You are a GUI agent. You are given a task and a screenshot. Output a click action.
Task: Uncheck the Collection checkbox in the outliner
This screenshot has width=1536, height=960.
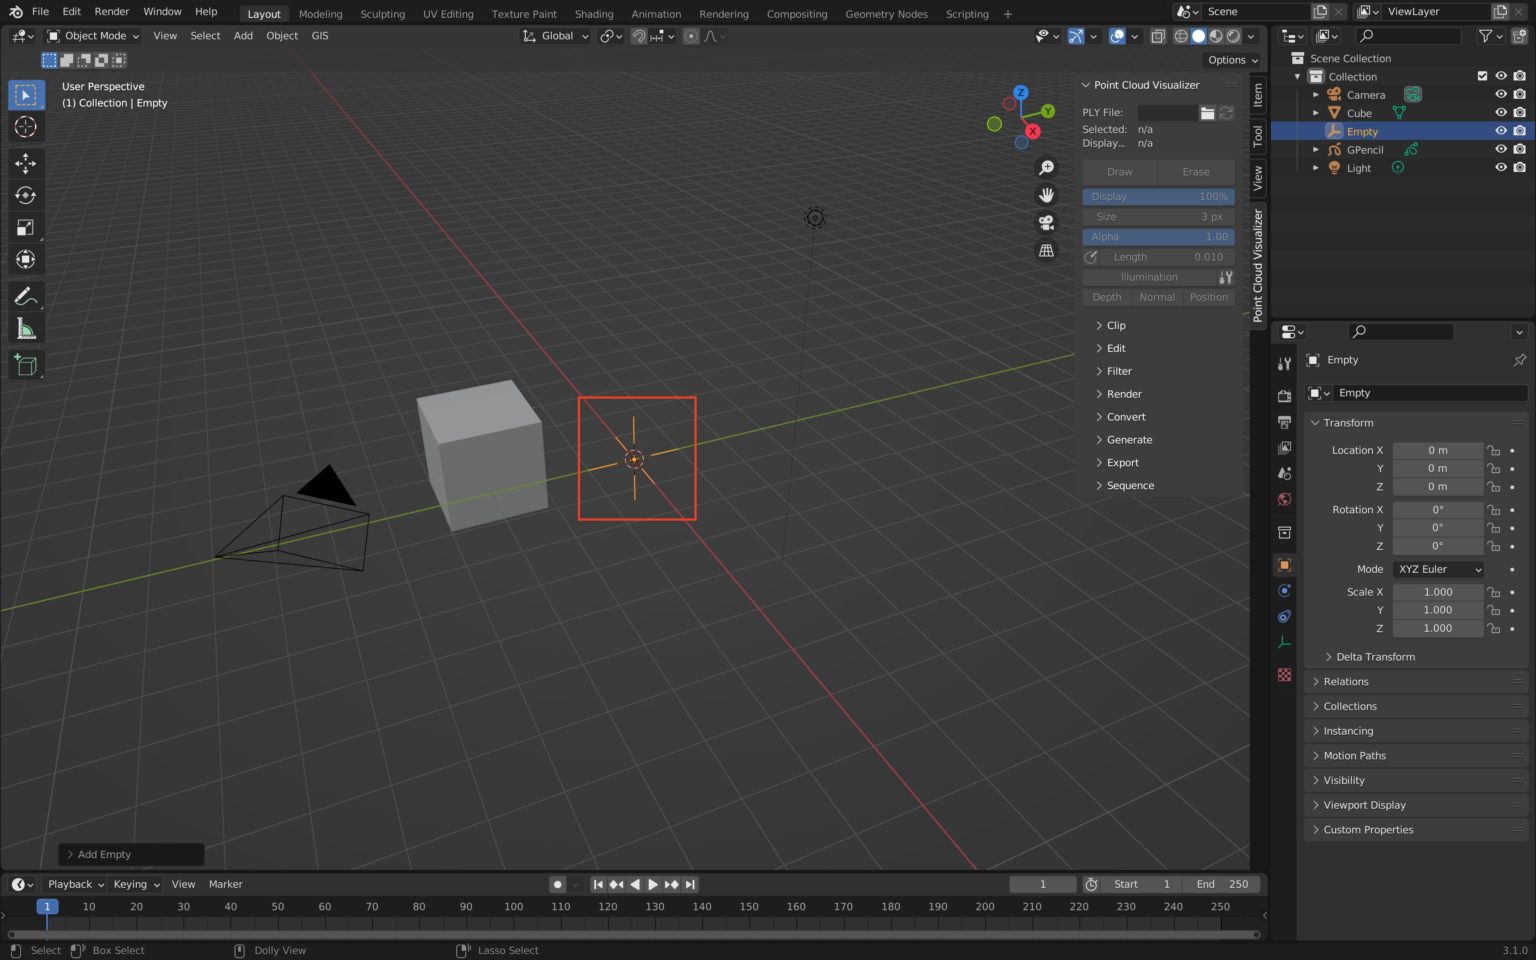(x=1482, y=76)
